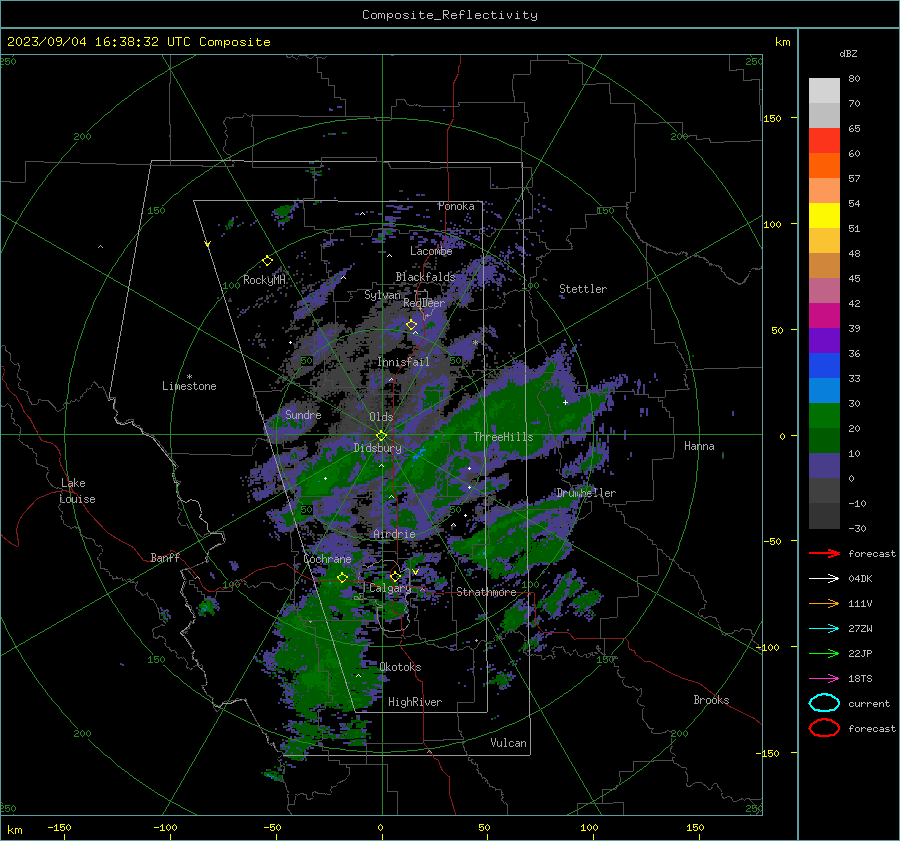Click the 150 y-axis tick label
The image size is (900, 841).
click(x=772, y=118)
